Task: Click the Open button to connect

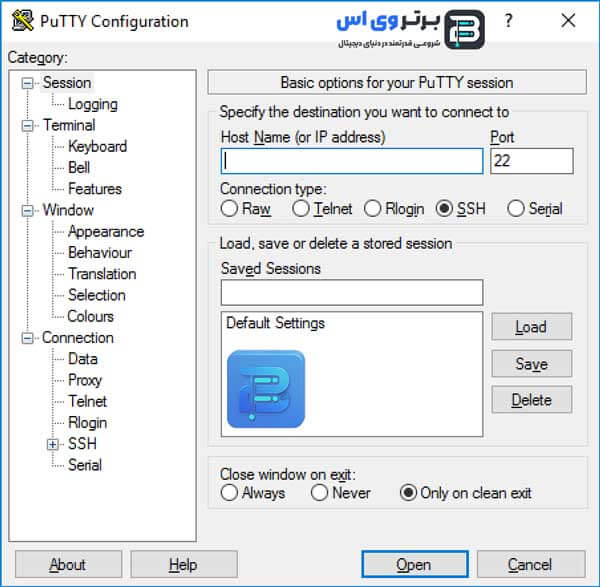Action: point(415,564)
